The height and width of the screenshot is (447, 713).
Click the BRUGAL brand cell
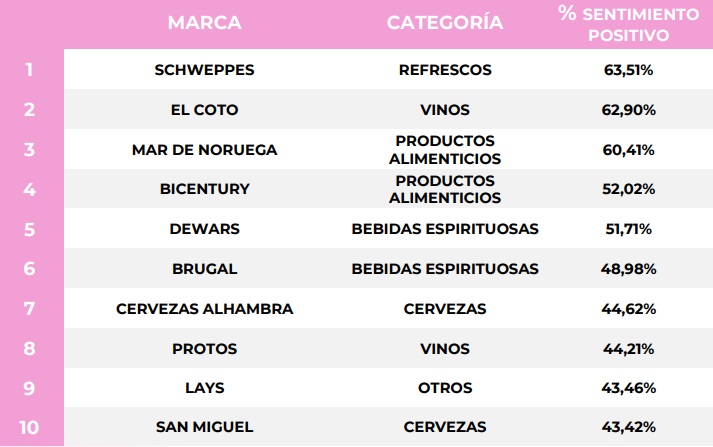point(204,269)
